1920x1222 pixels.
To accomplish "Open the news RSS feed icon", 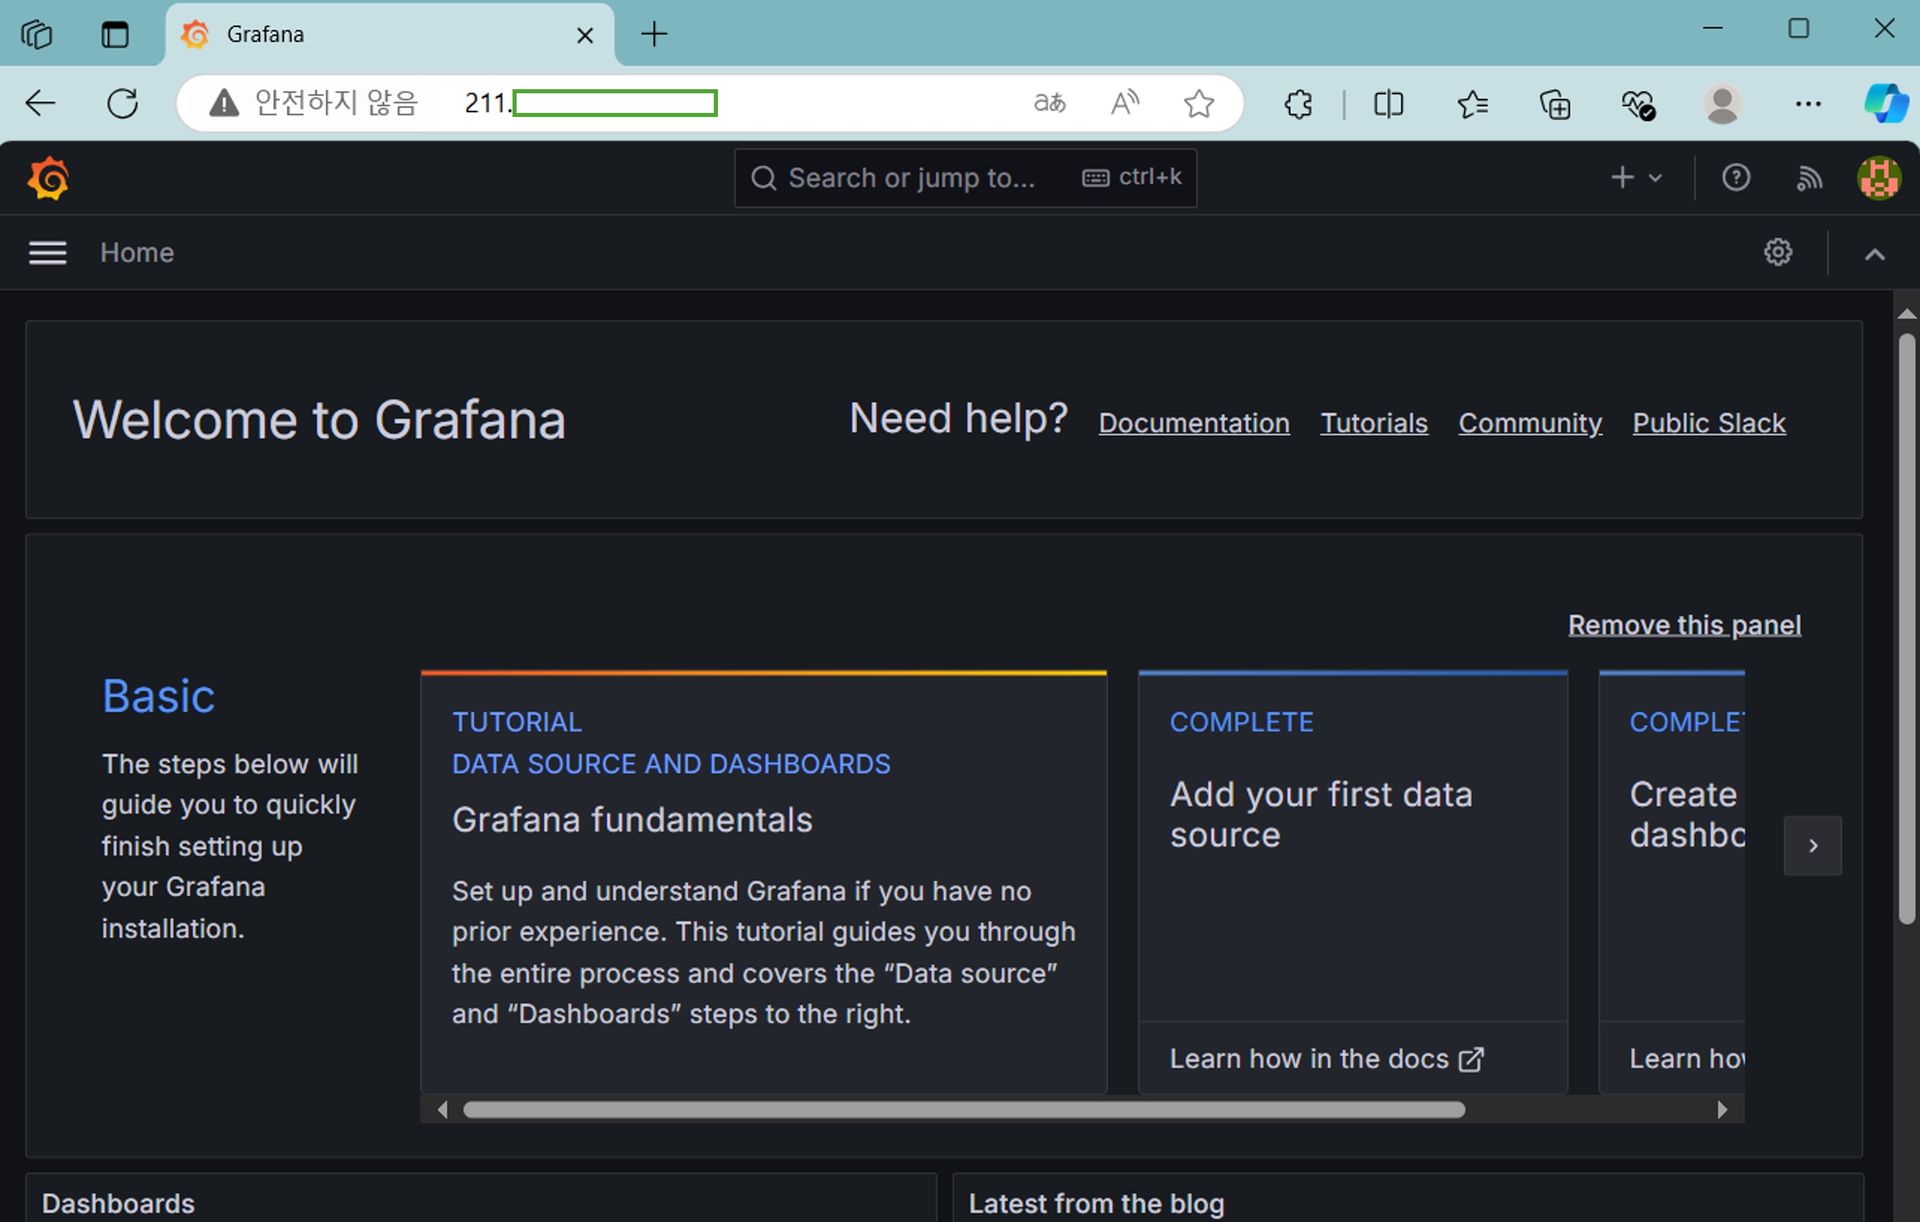I will tap(1808, 178).
